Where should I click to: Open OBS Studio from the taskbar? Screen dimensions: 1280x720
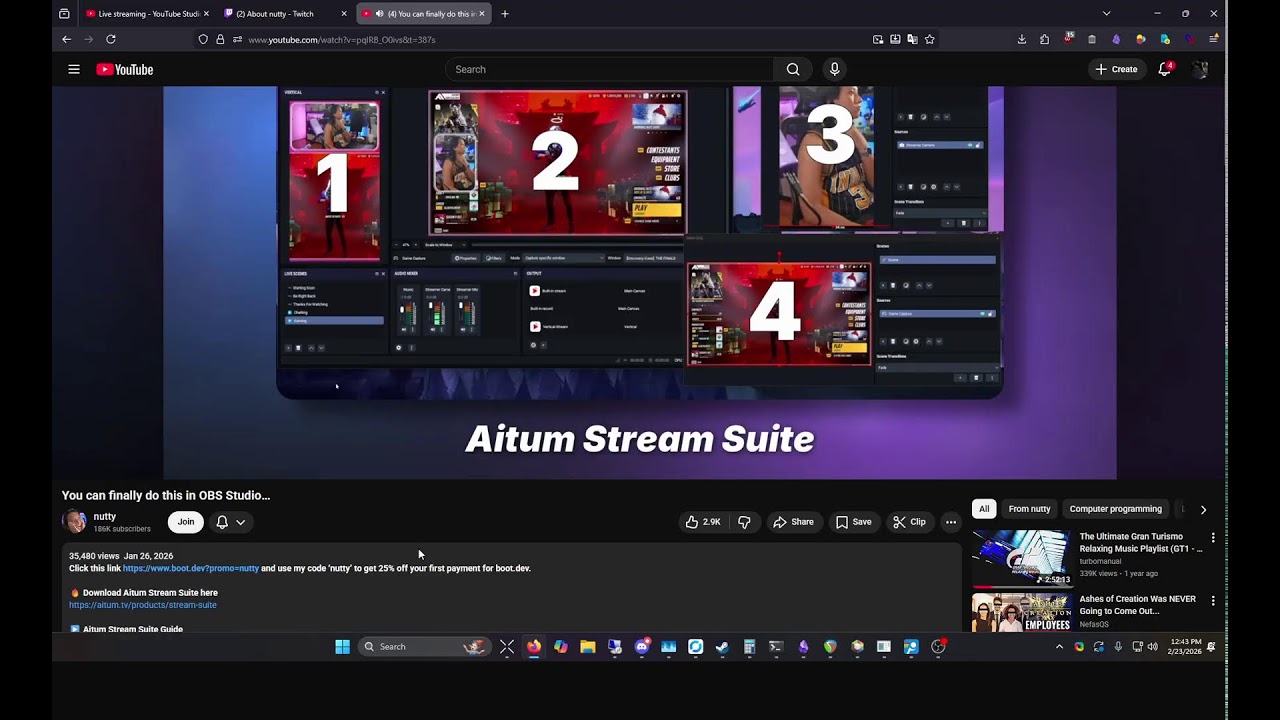(938, 647)
